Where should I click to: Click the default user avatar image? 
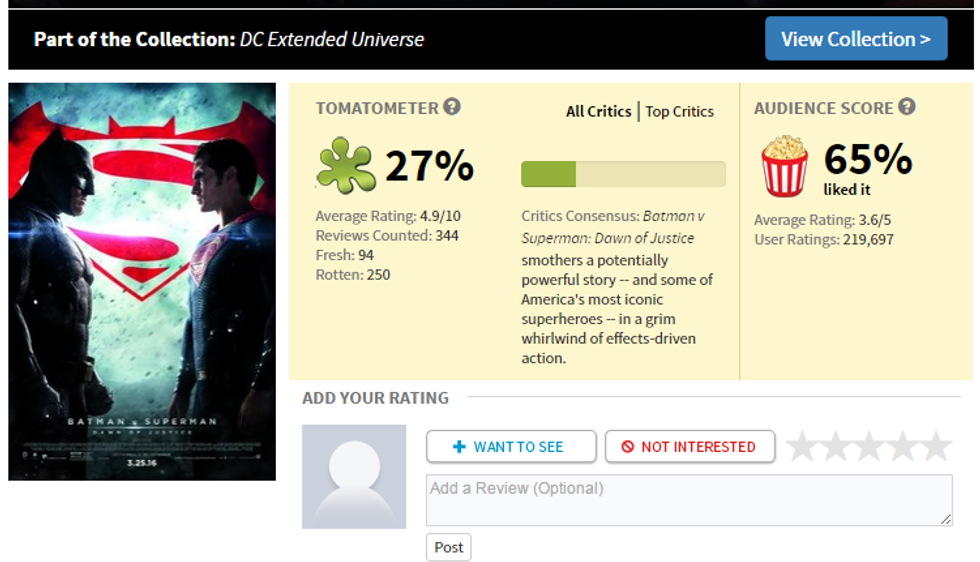coord(354,476)
